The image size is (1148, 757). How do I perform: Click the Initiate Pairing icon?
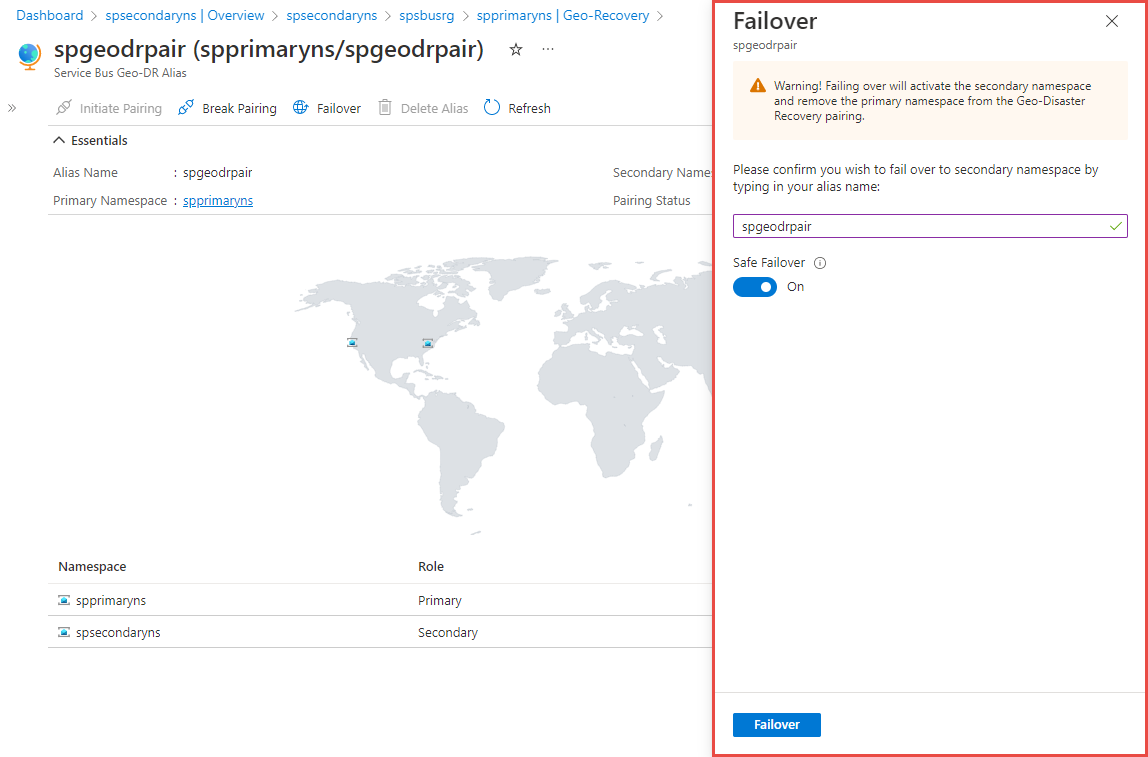coord(65,107)
